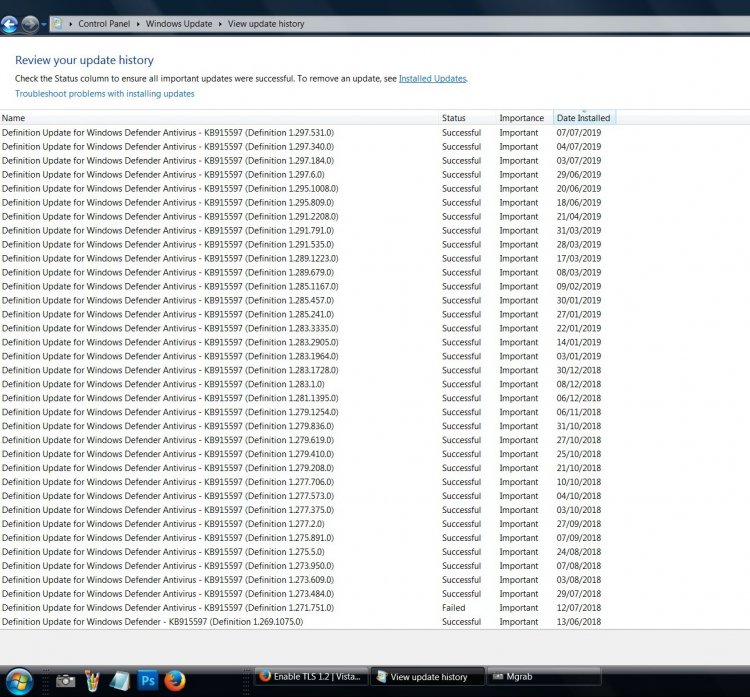The width and height of the screenshot is (750, 697).
Task: Select the Definition 1.271.751.0 update row
Action: coord(308,608)
